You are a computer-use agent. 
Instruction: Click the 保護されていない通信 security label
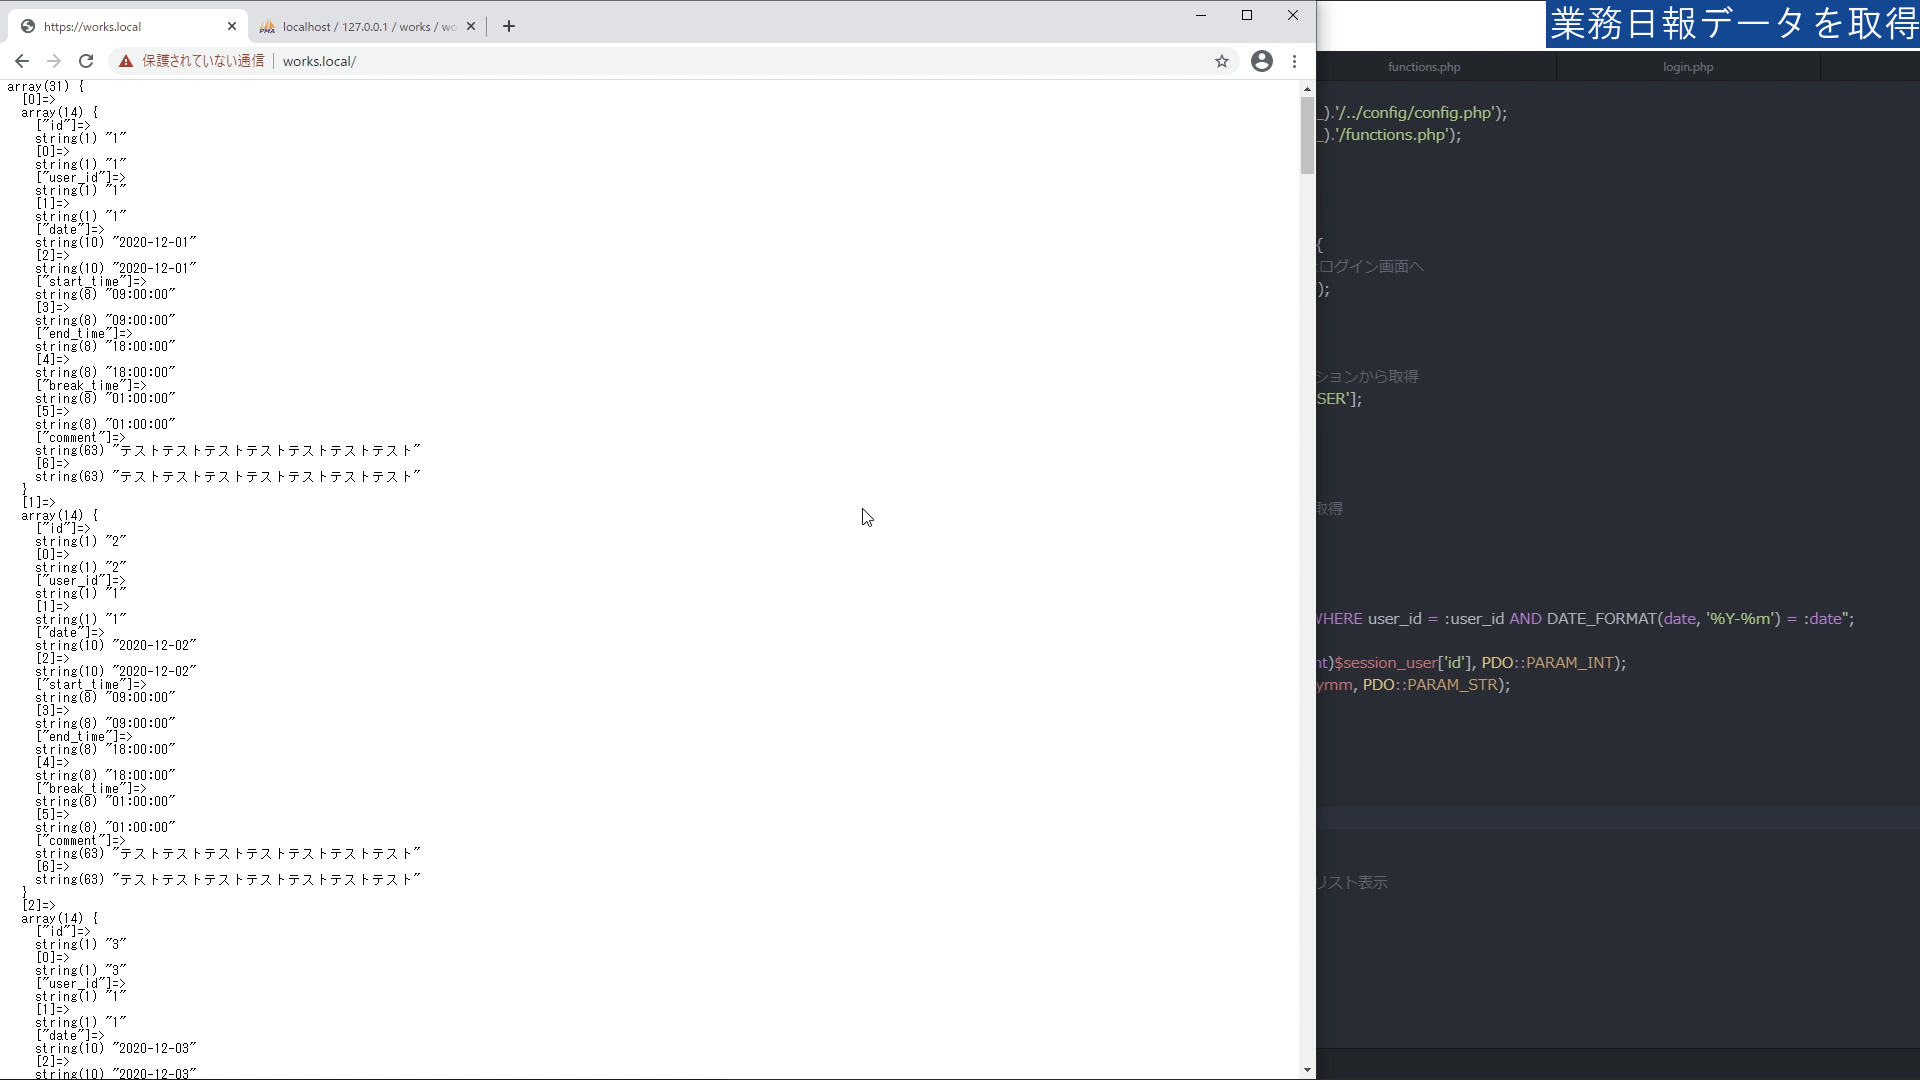[x=203, y=61]
